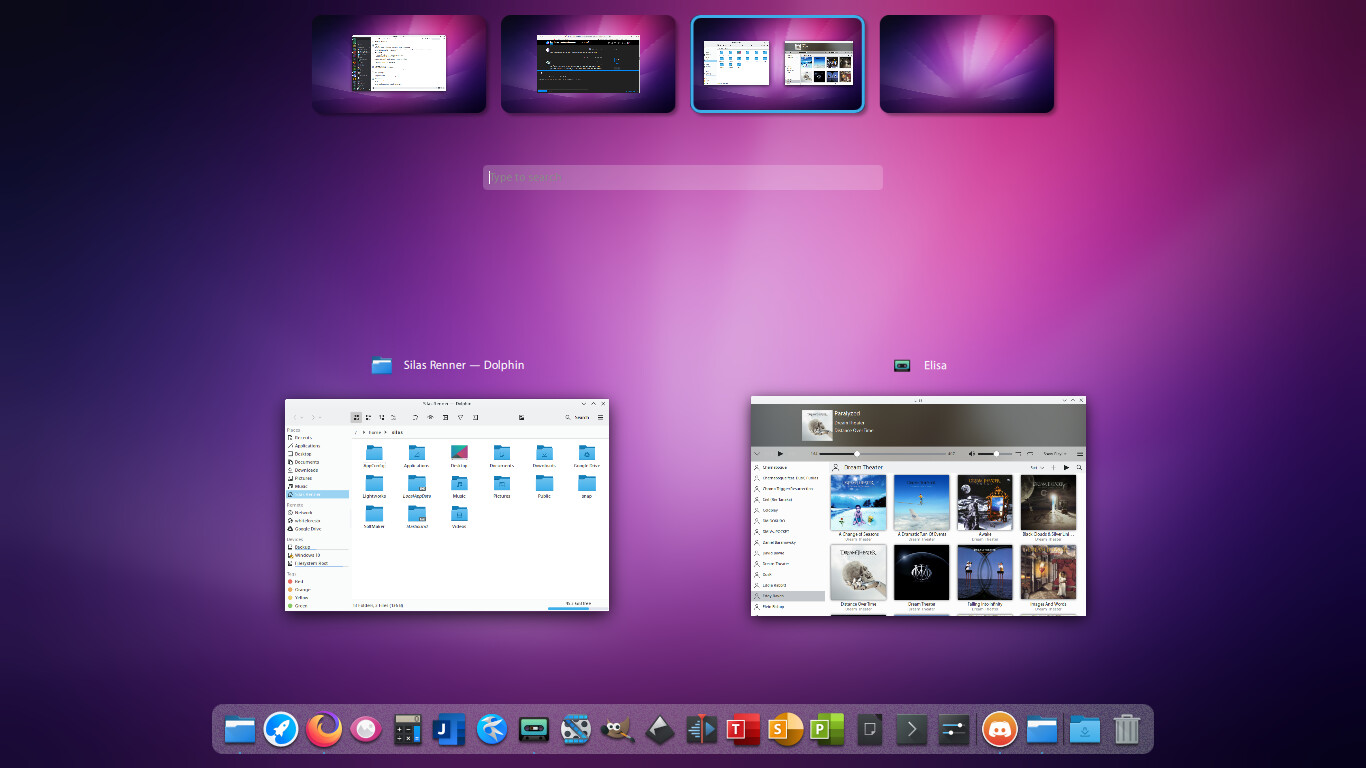The width and height of the screenshot is (1366, 768).
Task: Launch the red T TextMaker icon
Action: (740, 730)
